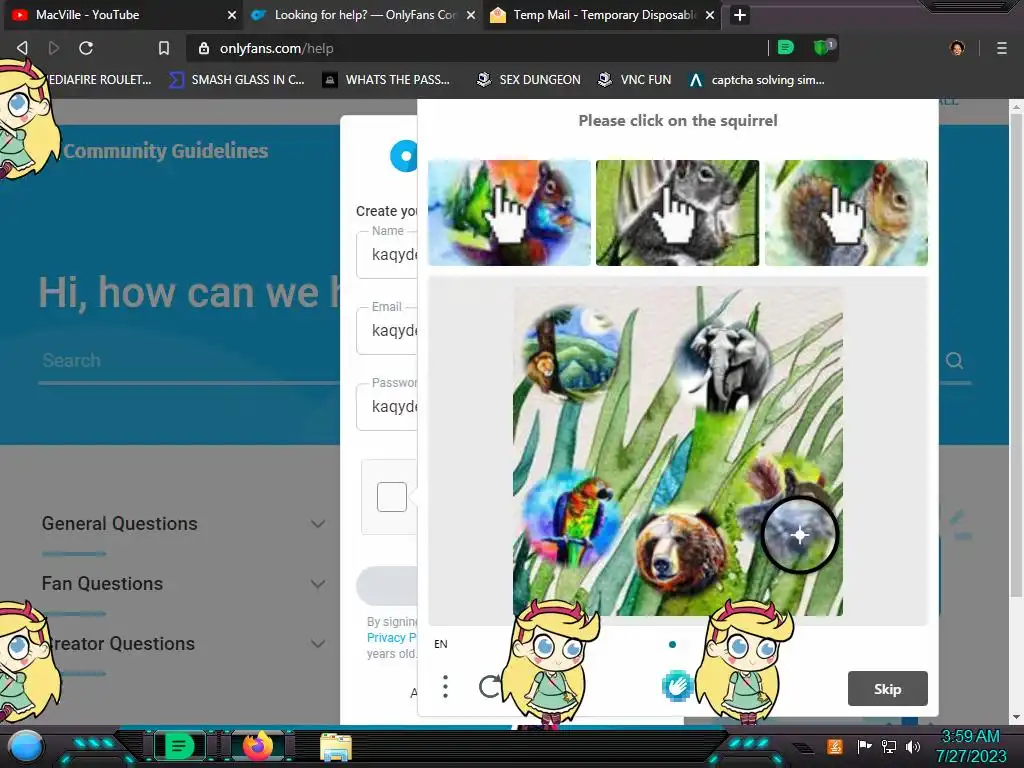Image resolution: width=1024 pixels, height=768 pixels.
Task: Click the colorful squirrel example image
Action: (x=509, y=213)
